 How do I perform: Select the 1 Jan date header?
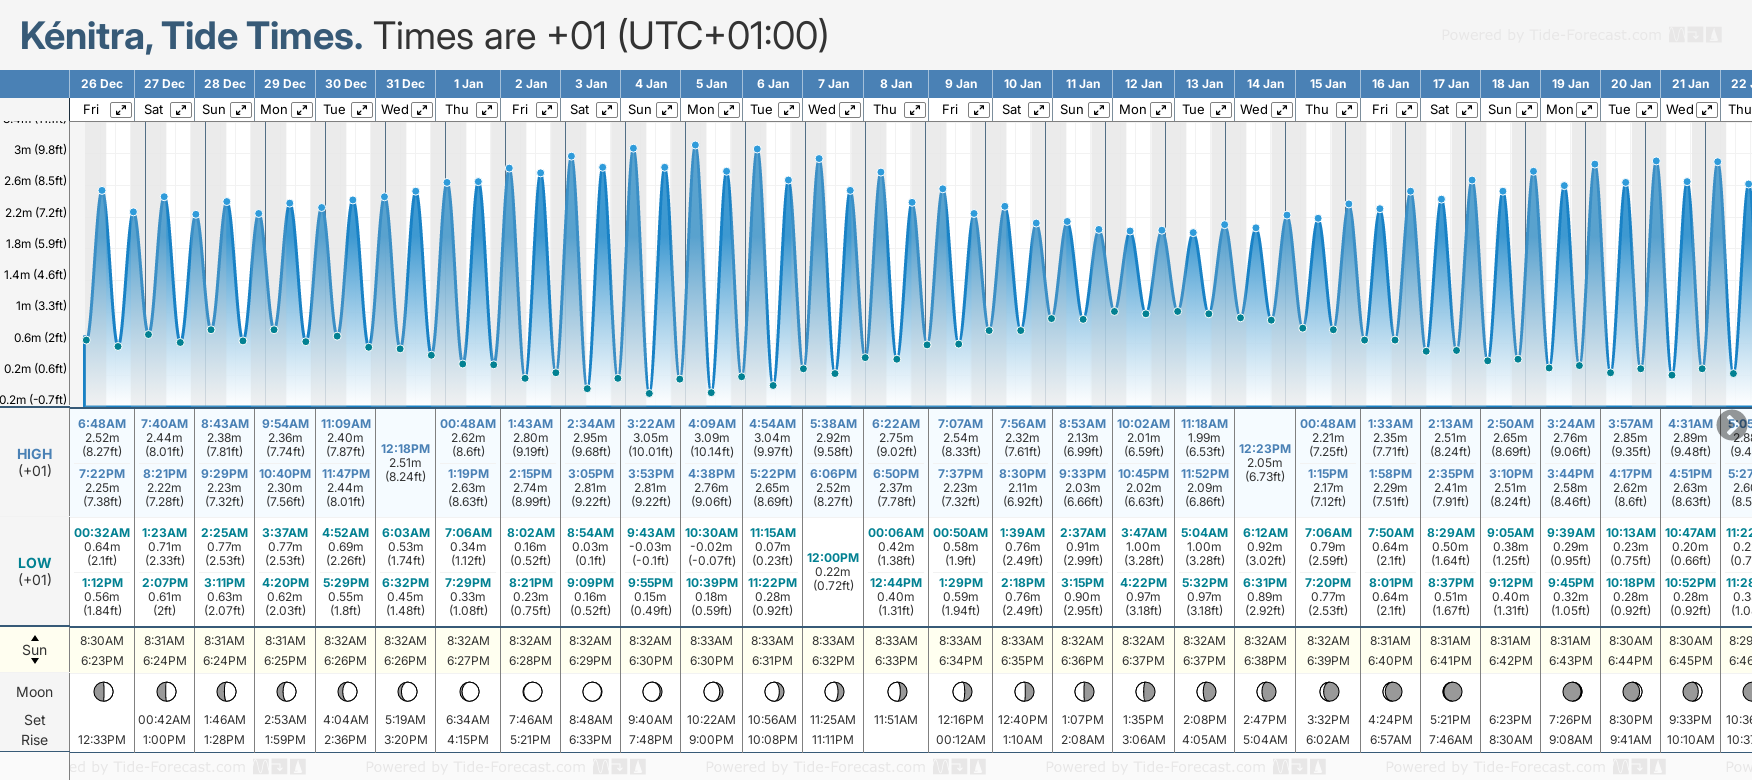coord(468,84)
